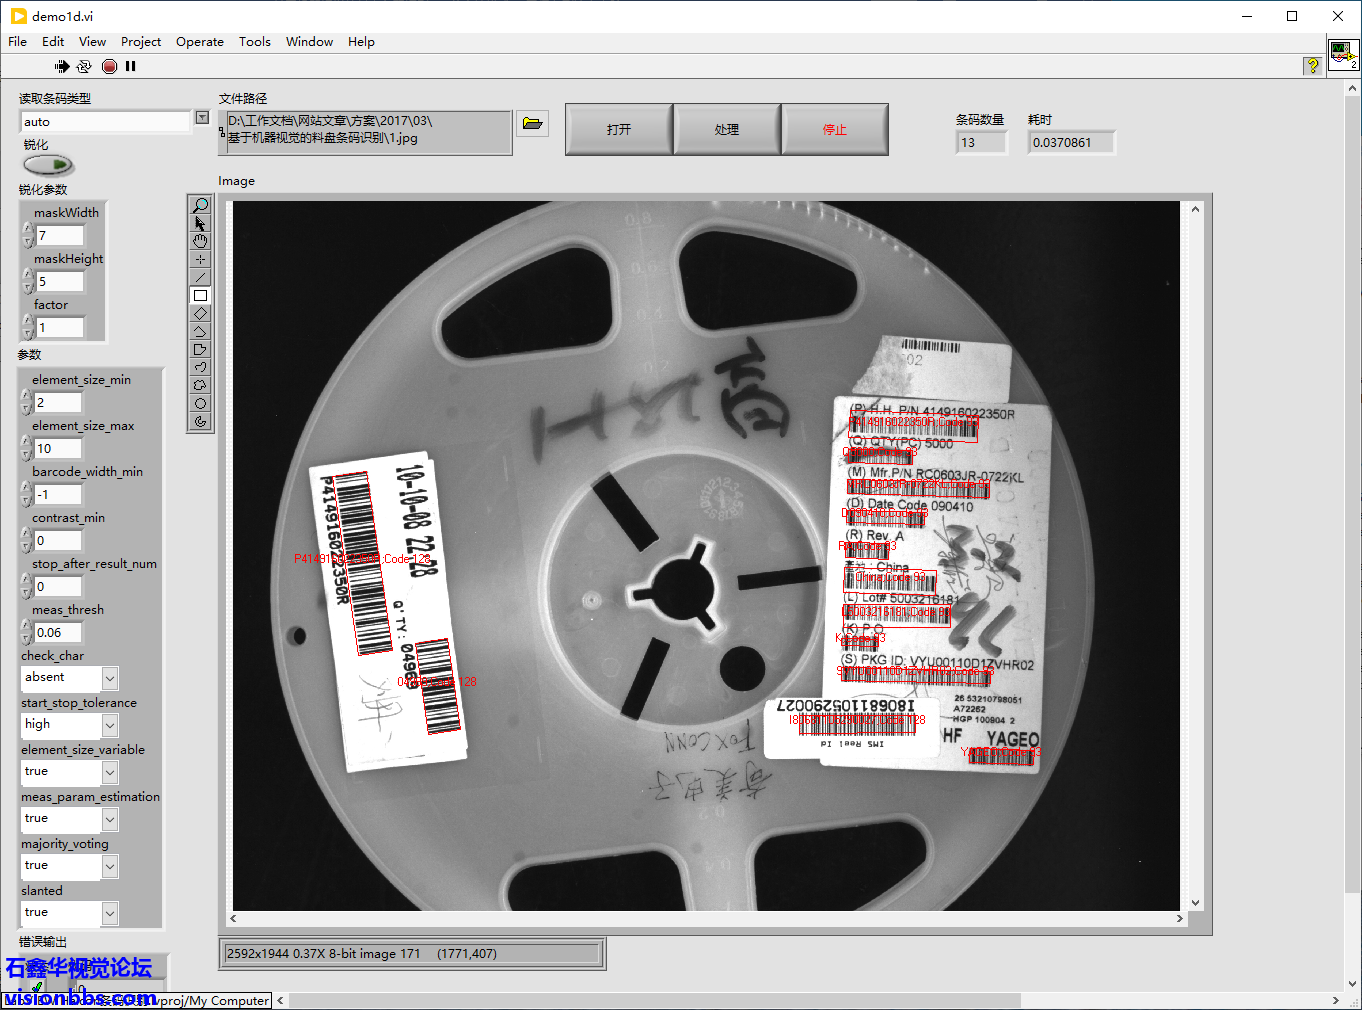Click the barcode reel image display

click(706, 555)
